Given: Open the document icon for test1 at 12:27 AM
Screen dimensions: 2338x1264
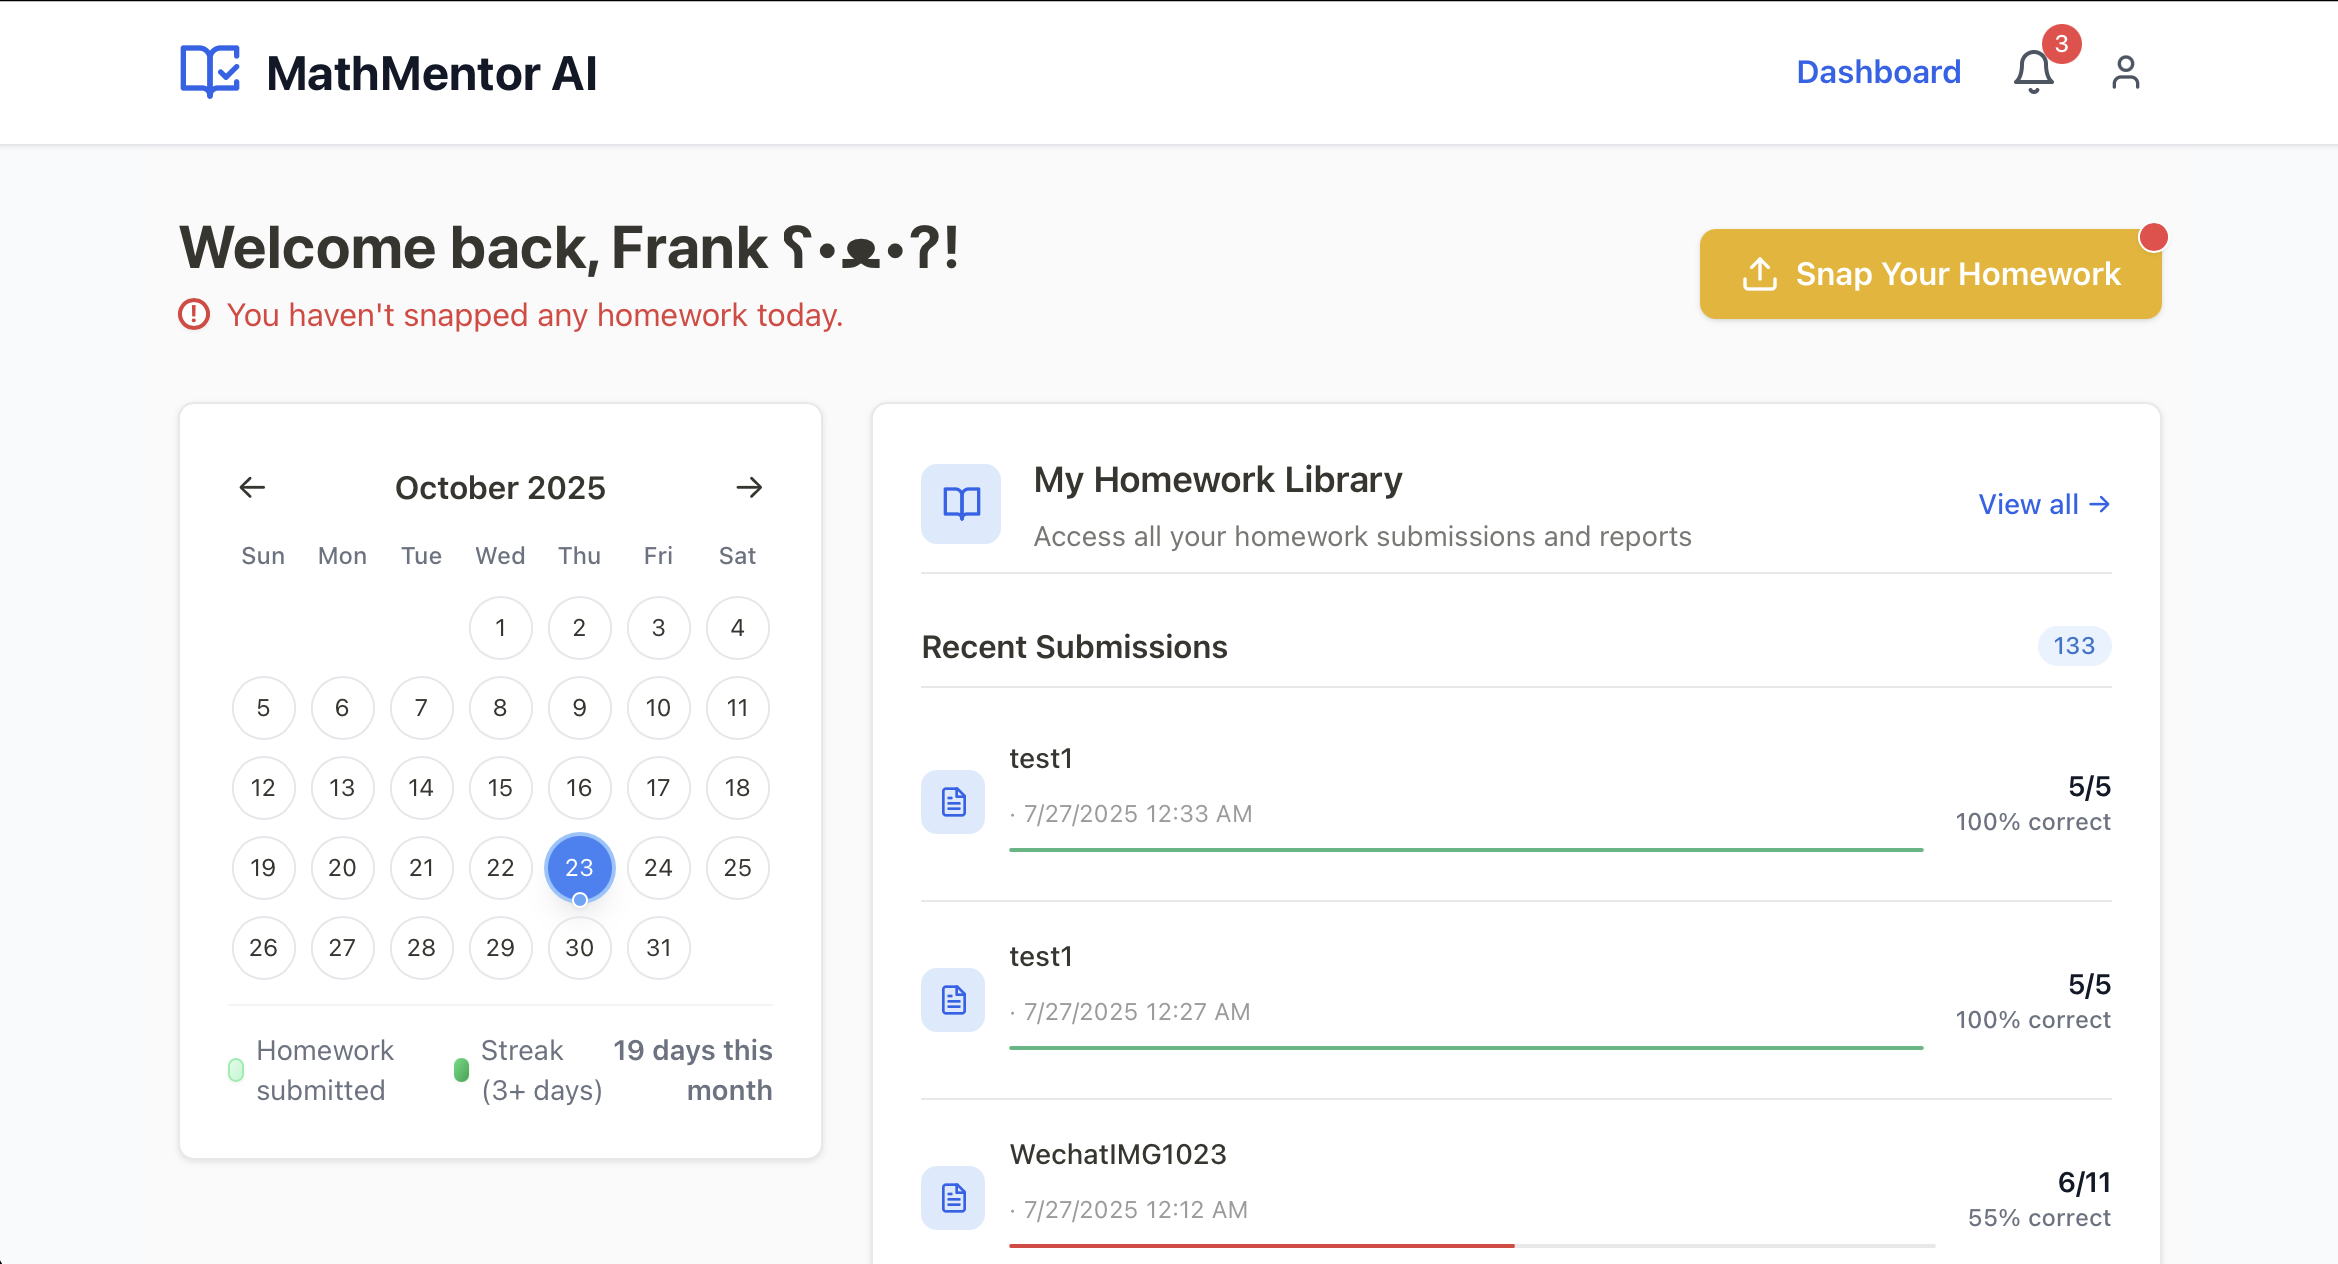Looking at the screenshot, I should [952, 1000].
